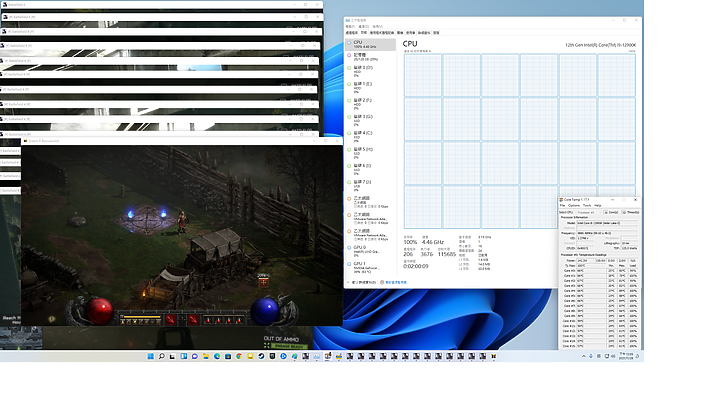
Task: Open File menu in Task Manager
Action: click(x=350, y=27)
